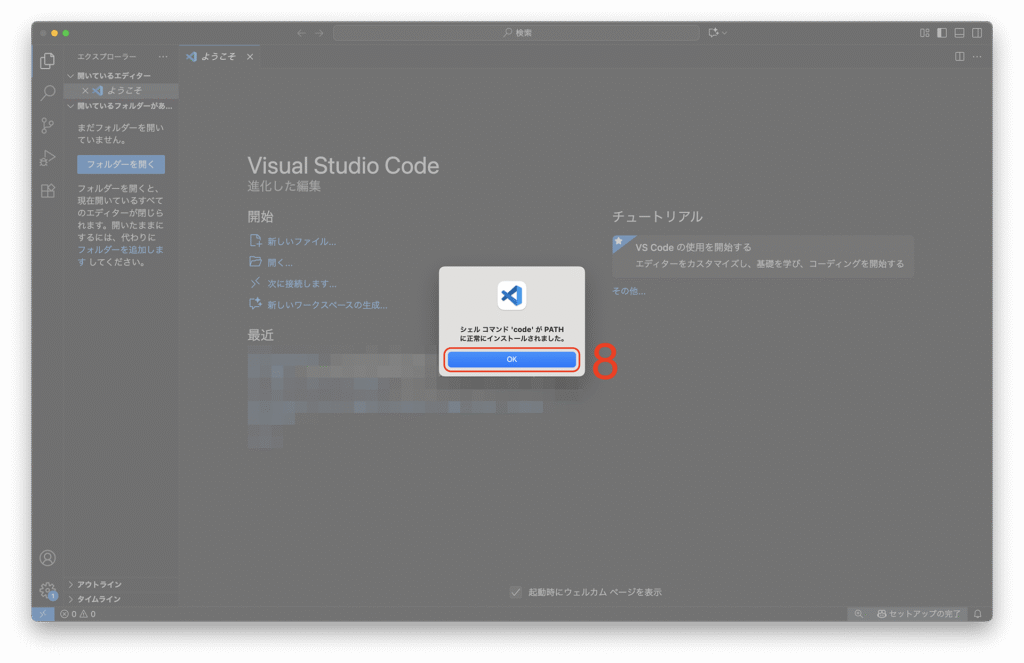
Task: Toggle the primary side bar layout button
Action: click(942, 33)
